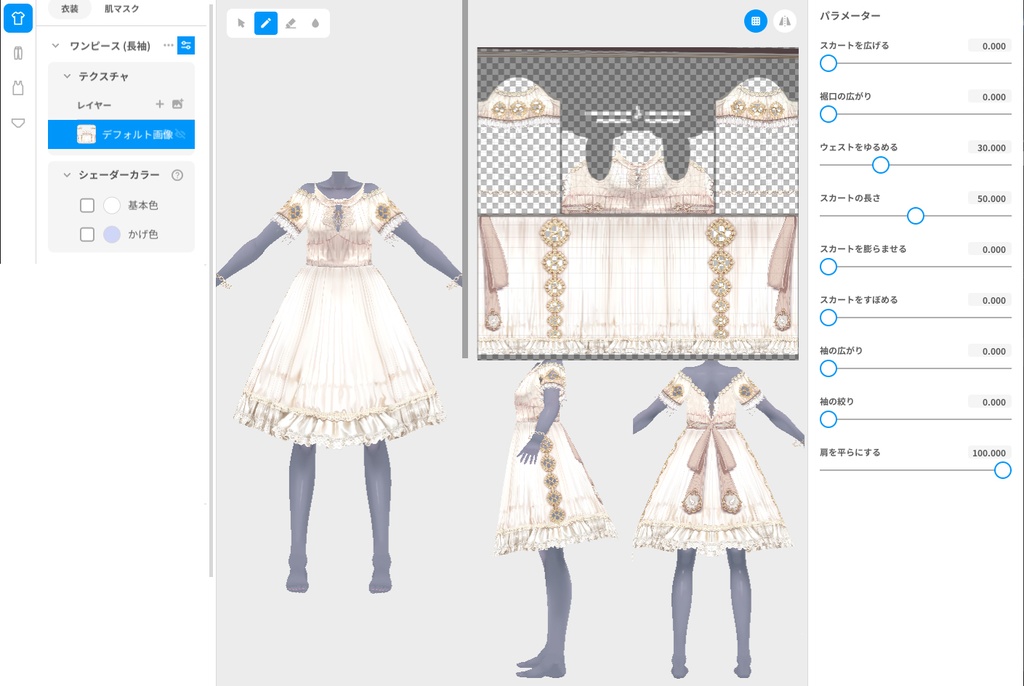
Task: Enable mirror symmetry painting
Action: 784,21
